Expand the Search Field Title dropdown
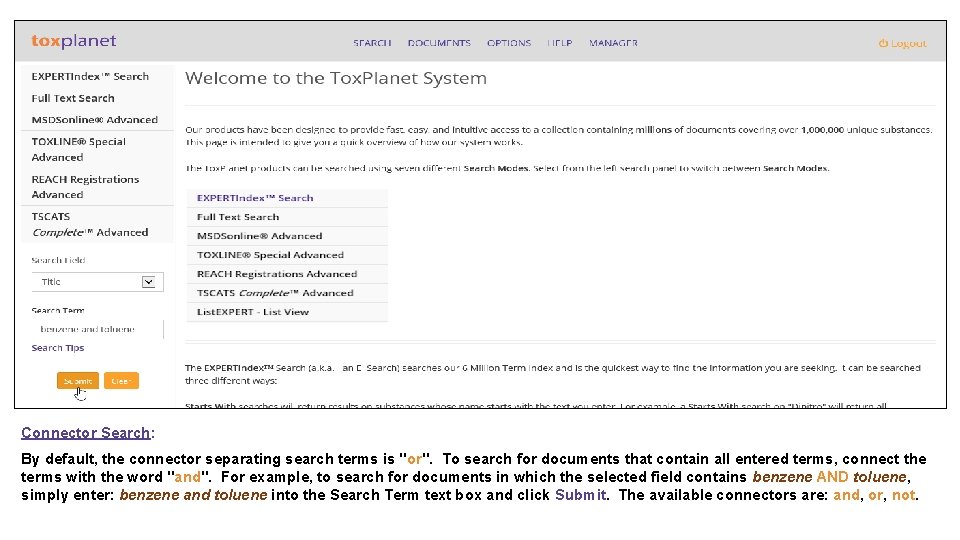 97,282
